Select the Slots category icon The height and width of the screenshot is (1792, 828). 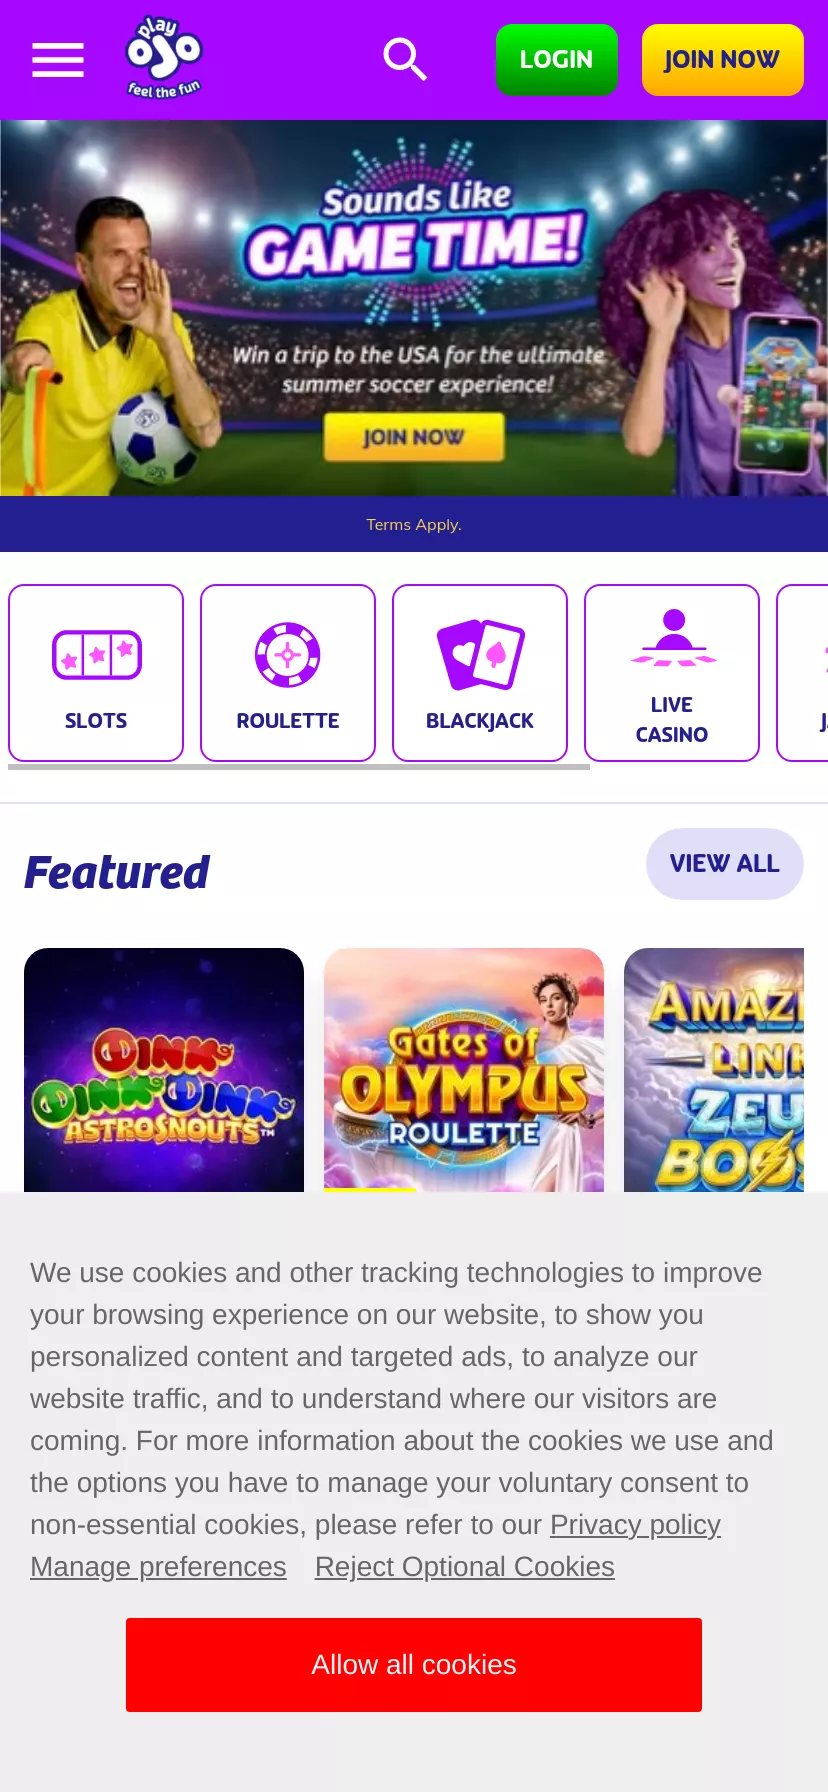(x=96, y=655)
